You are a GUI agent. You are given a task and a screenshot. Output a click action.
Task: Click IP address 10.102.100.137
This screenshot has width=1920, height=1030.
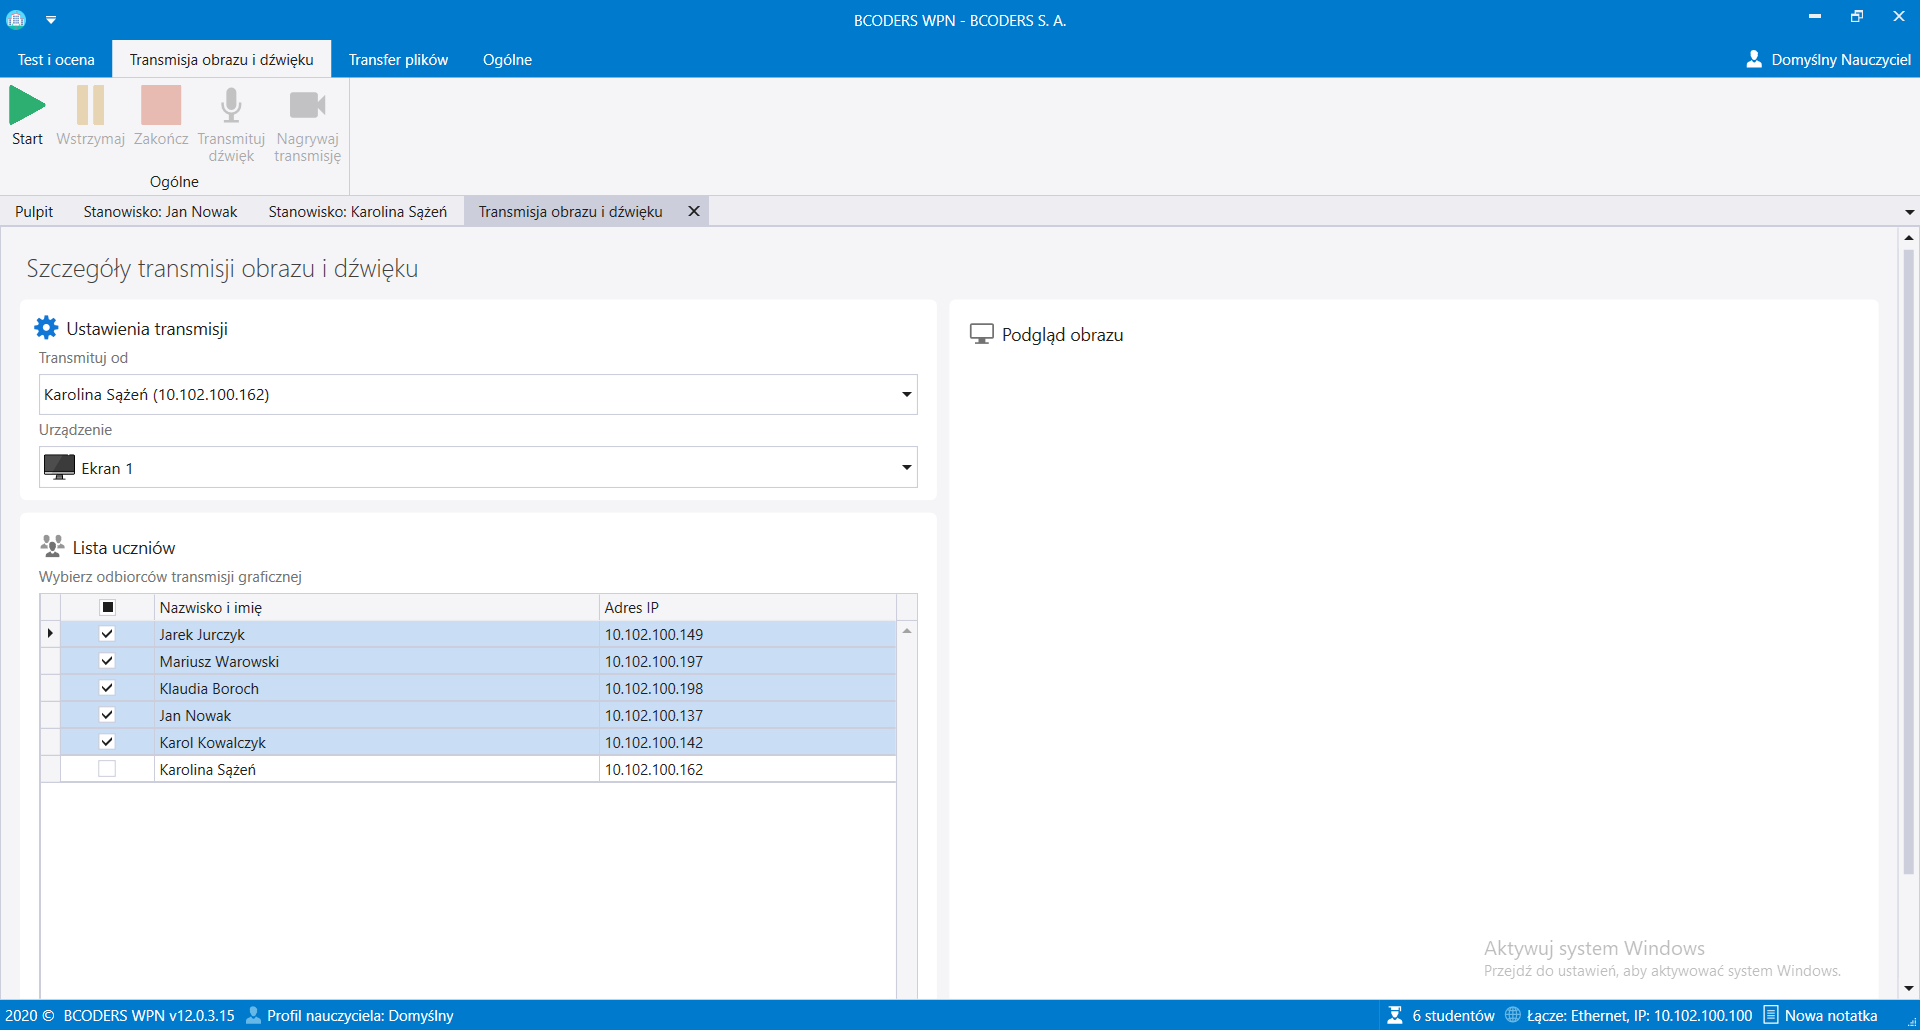(654, 715)
